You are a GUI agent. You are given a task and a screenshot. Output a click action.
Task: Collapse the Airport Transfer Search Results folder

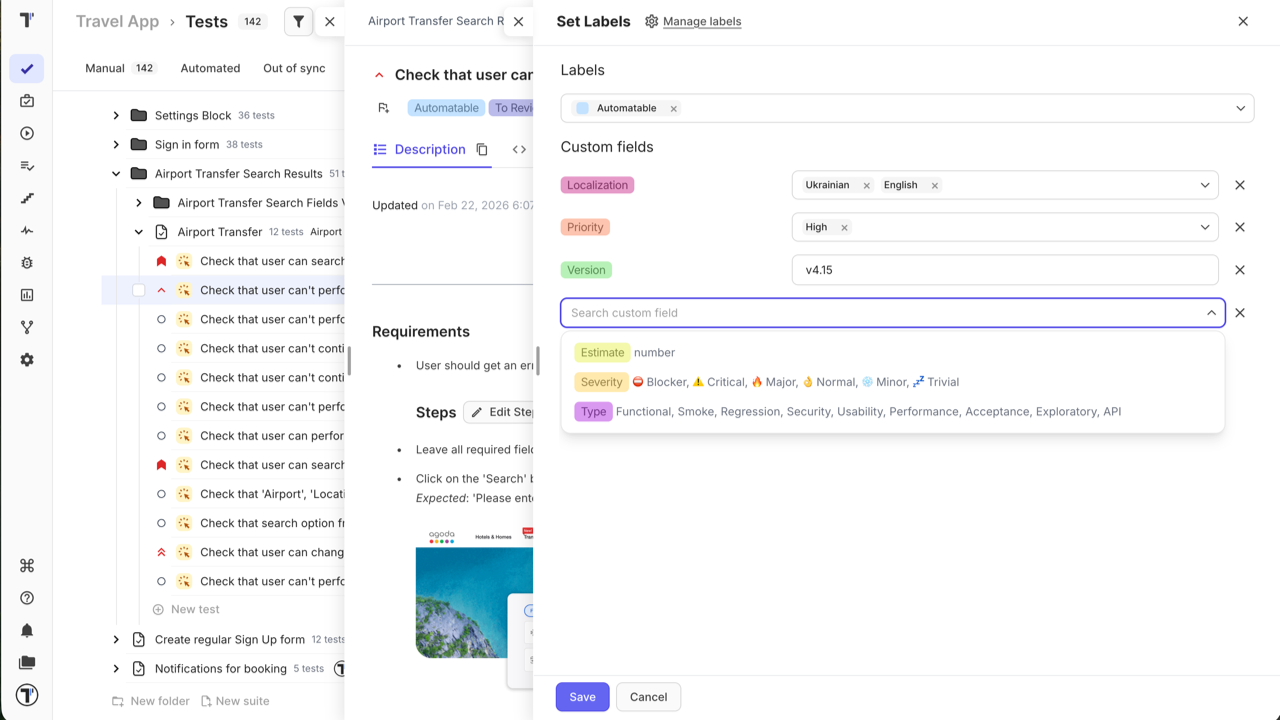[116, 174]
